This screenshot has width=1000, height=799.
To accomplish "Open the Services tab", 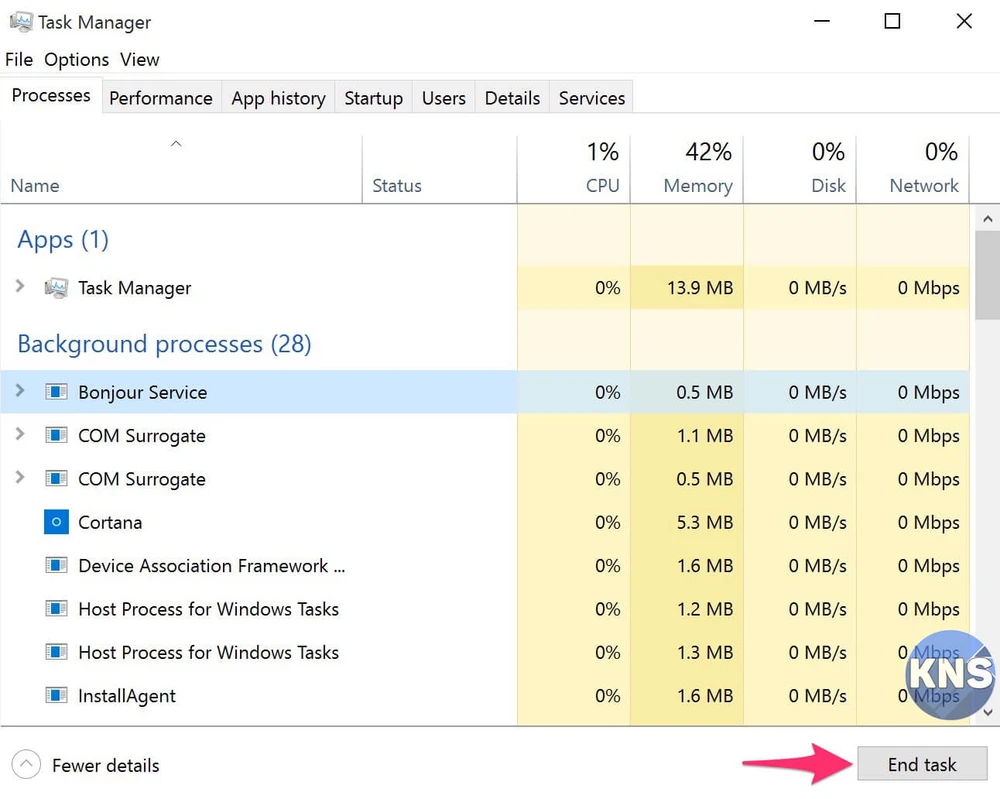I will [591, 98].
